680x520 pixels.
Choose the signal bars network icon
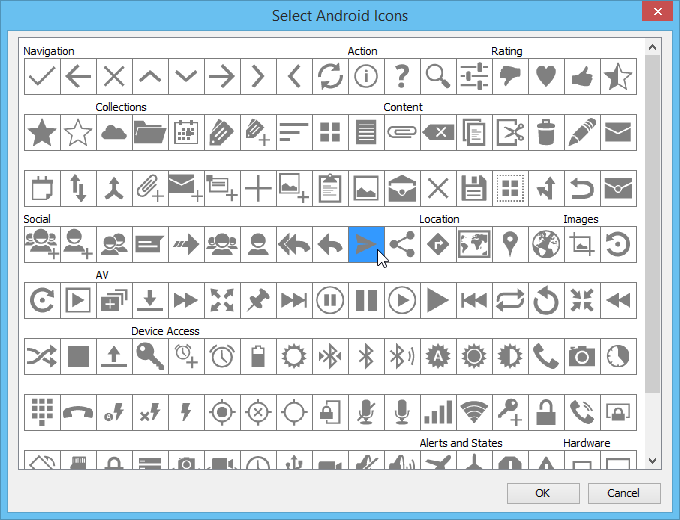click(x=438, y=412)
